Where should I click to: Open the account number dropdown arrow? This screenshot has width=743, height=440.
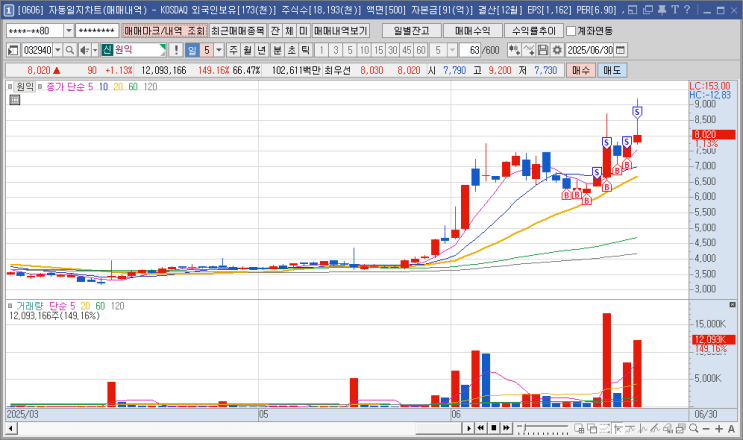(x=69, y=31)
